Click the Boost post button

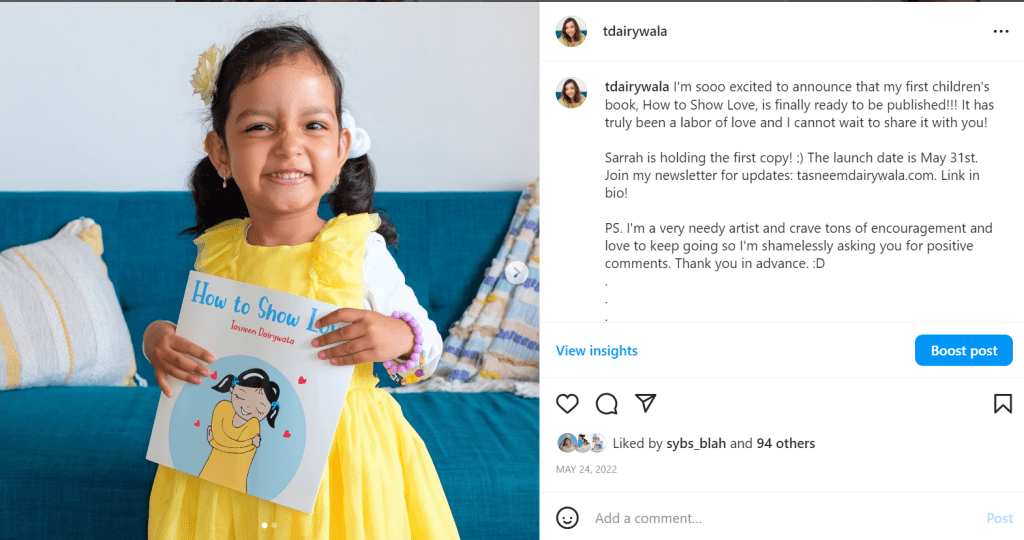tap(963, 351)
